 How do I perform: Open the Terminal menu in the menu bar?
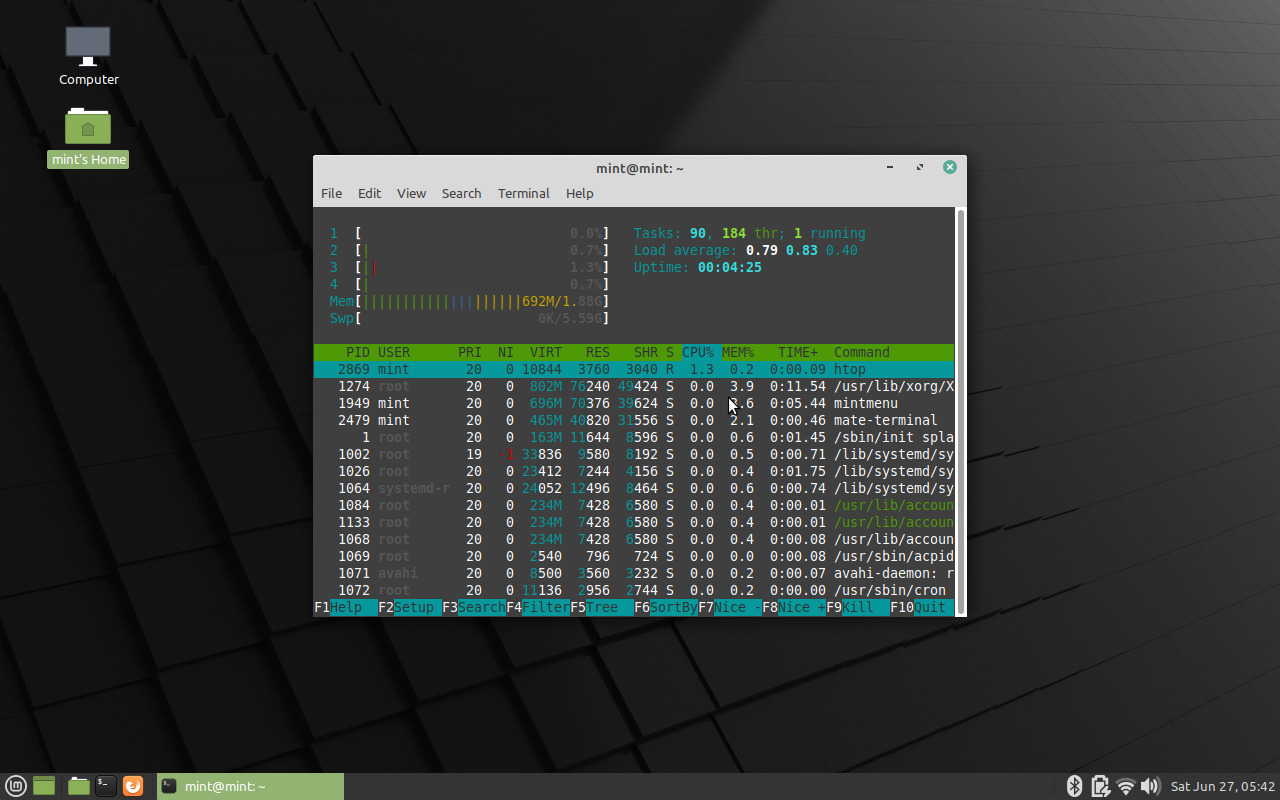pyautogui.click(x=523, y=194)
